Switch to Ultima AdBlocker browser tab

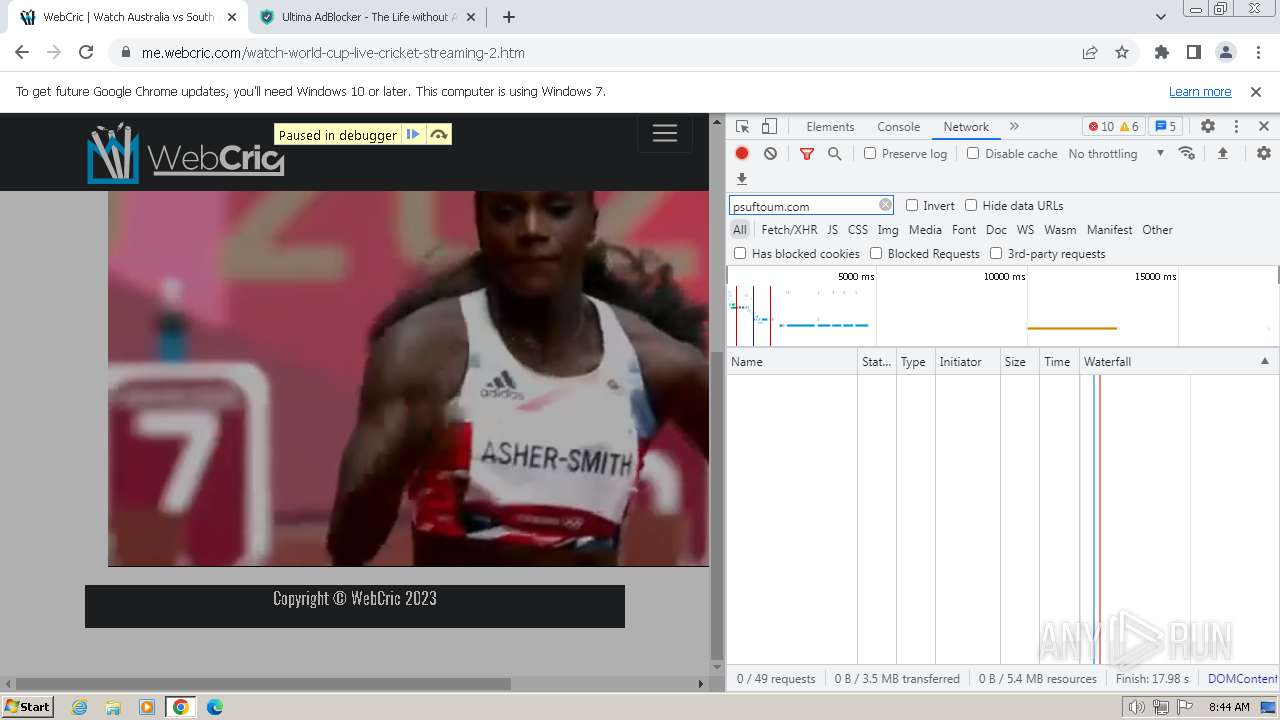pos(366,17)
